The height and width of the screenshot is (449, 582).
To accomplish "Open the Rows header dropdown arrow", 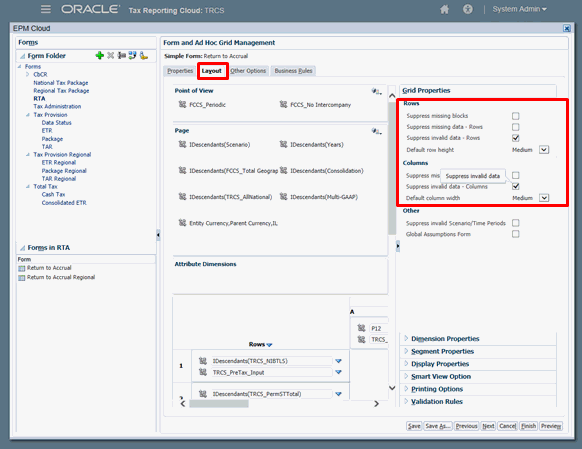I will (269, 345).
